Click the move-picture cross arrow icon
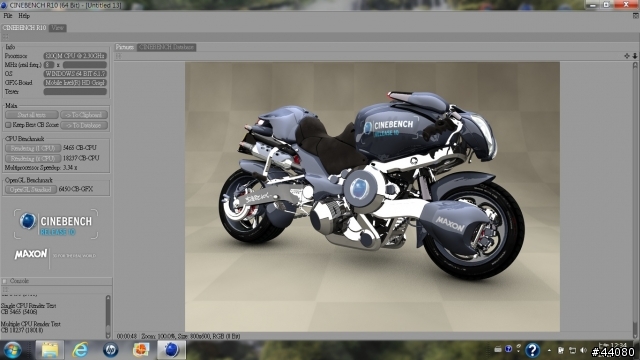 pos(627,56)
